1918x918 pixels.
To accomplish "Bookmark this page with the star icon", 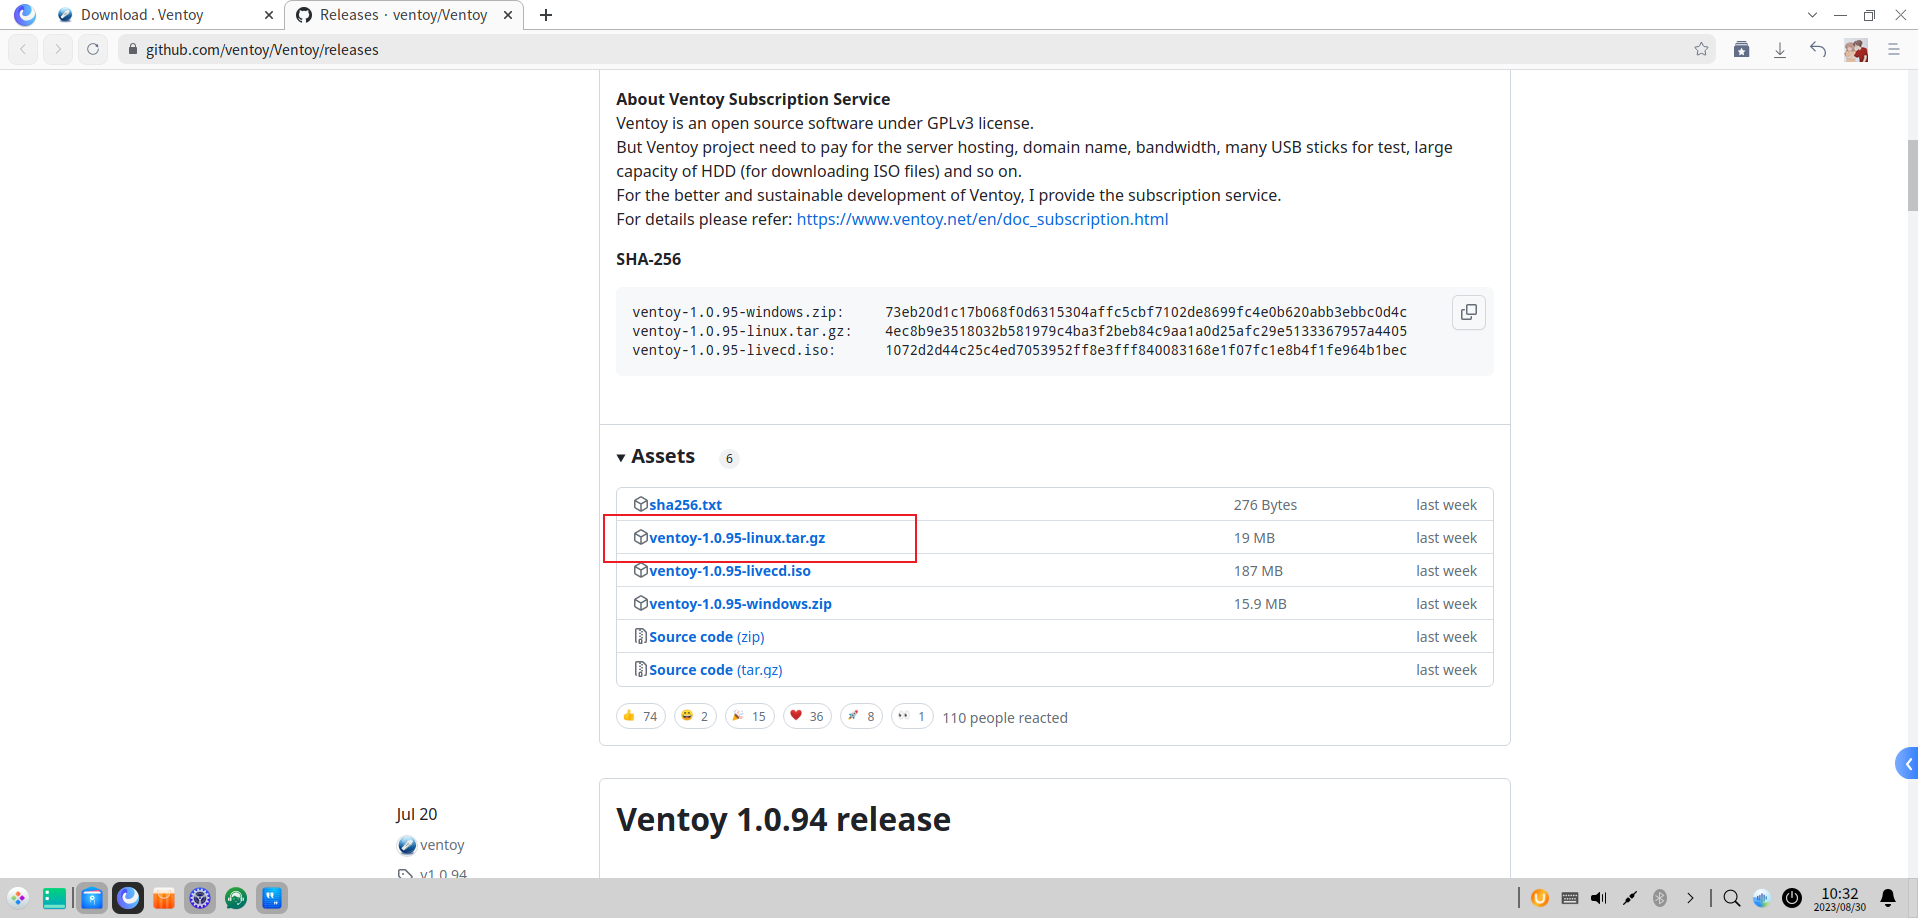I will [1701, 49].
